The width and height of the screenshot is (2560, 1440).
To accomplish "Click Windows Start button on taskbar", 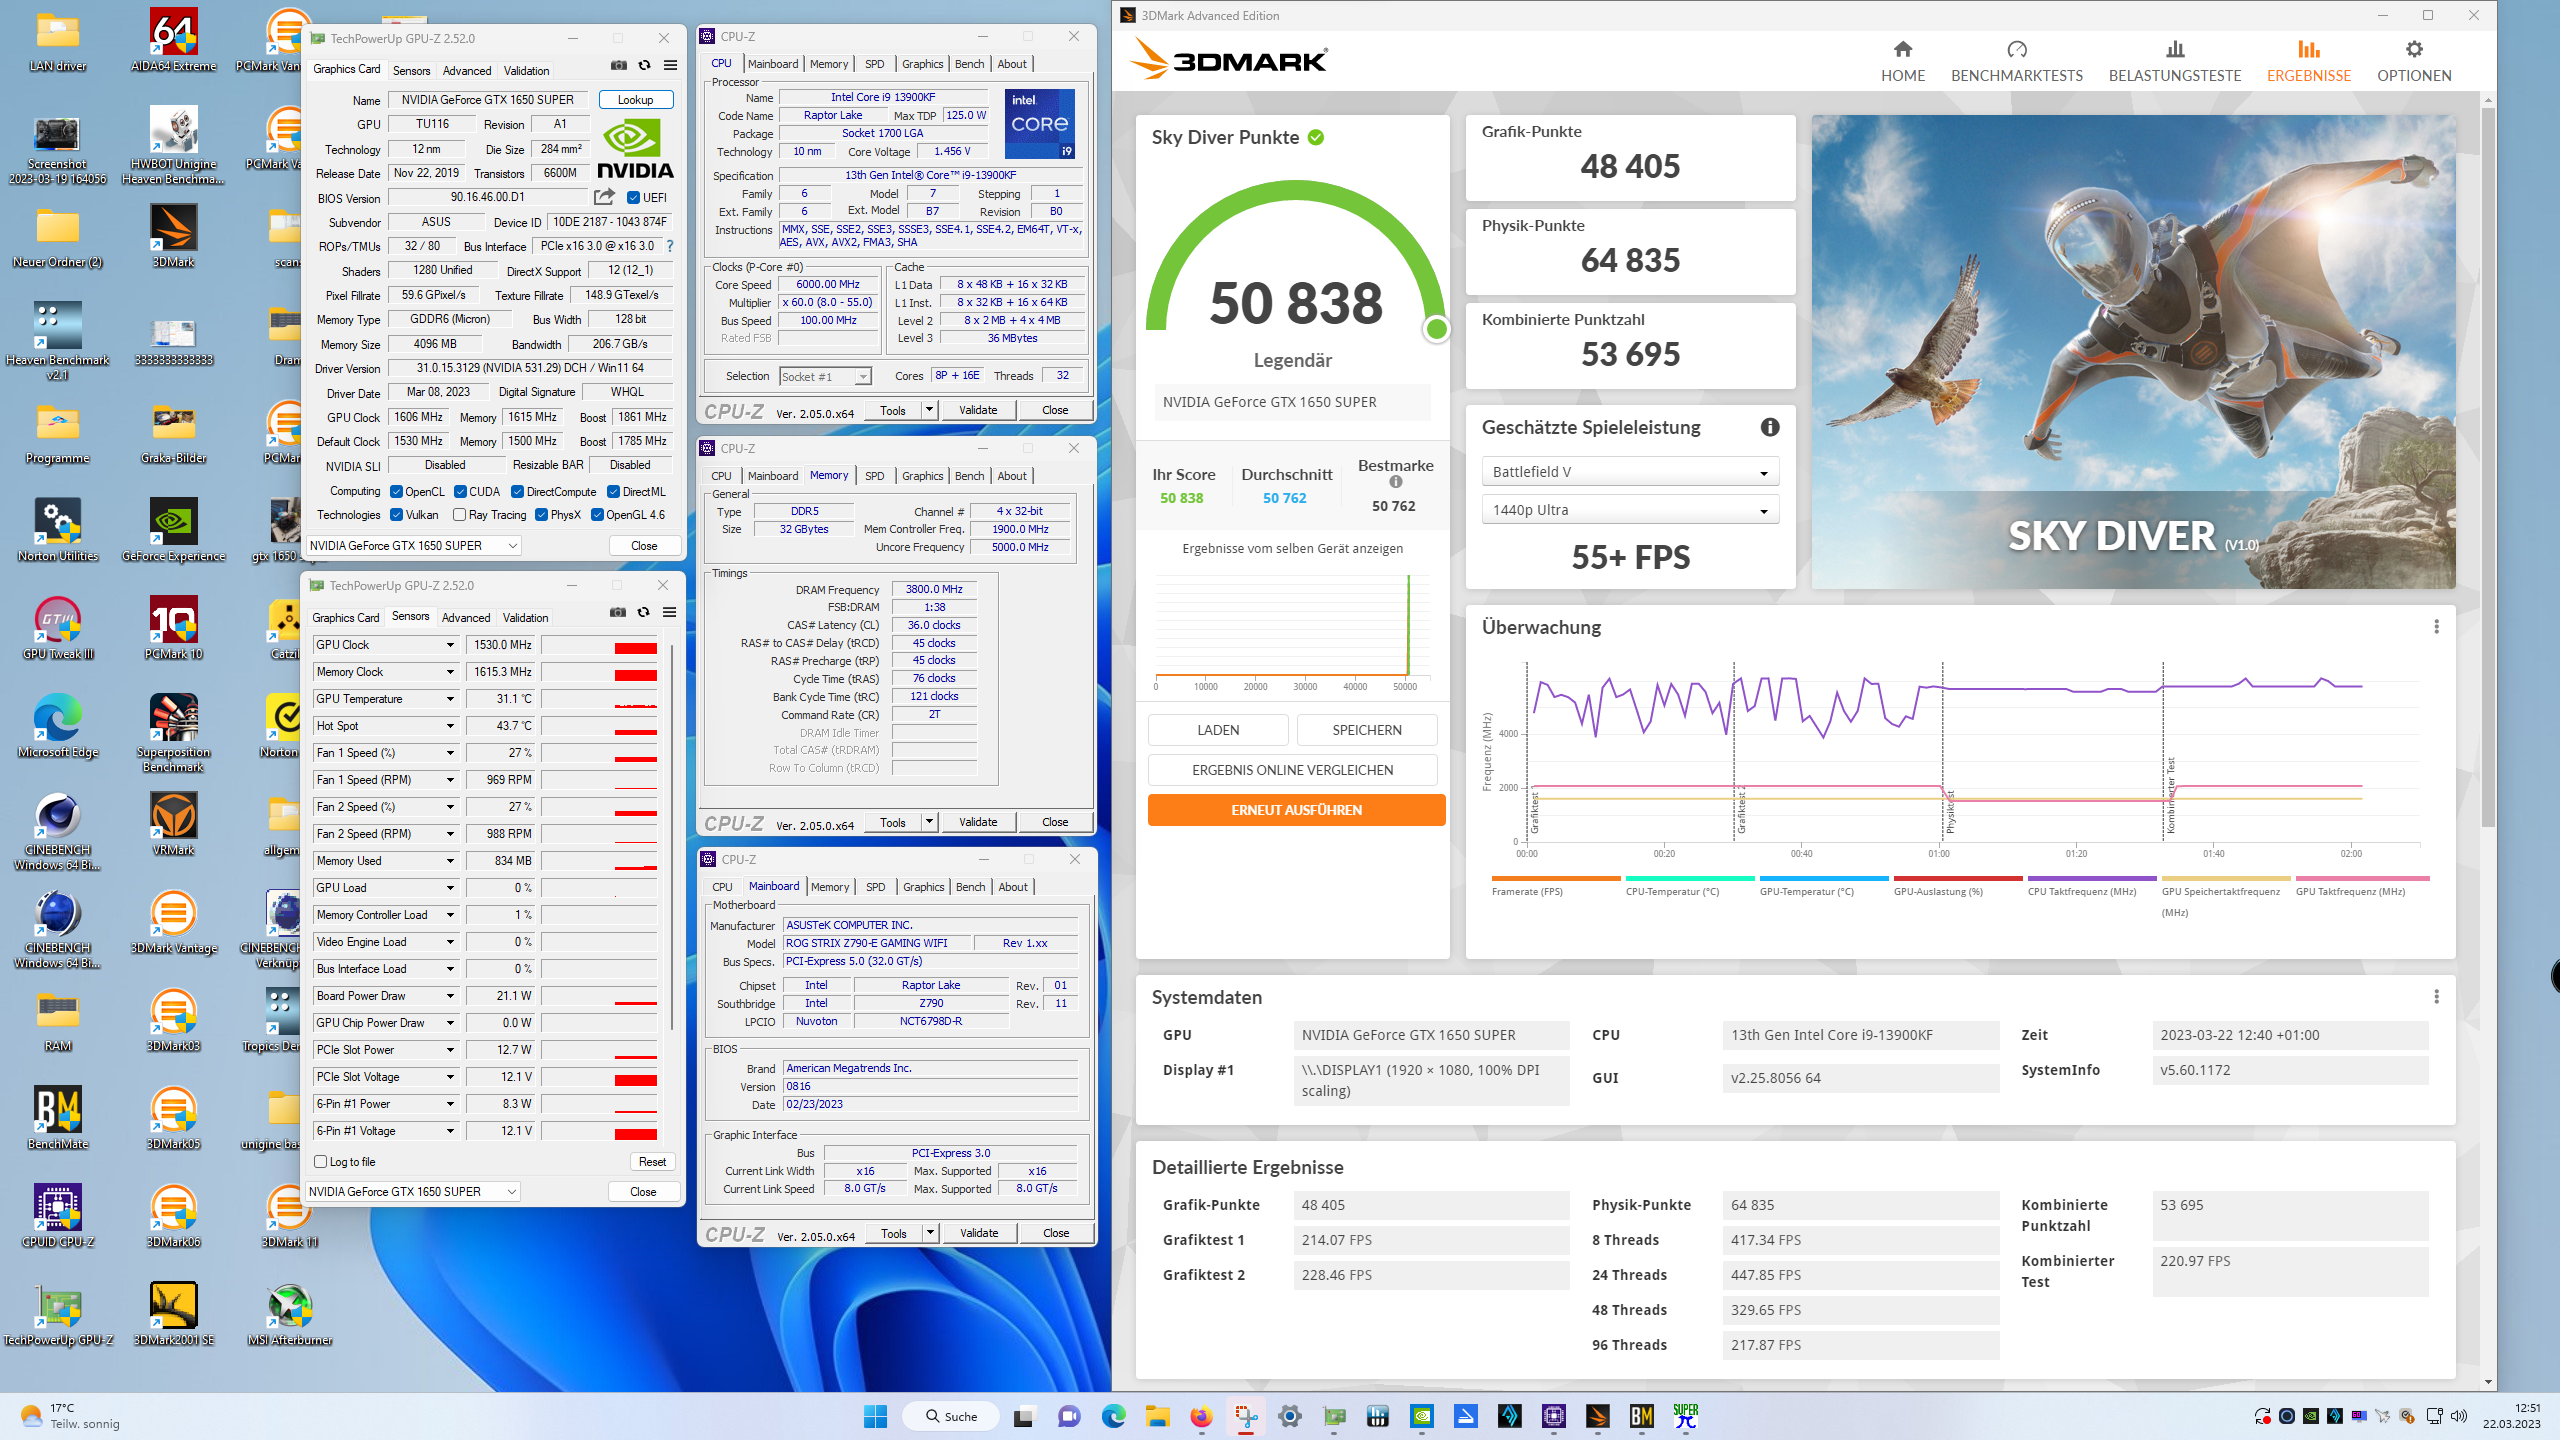I will 875,1416.
